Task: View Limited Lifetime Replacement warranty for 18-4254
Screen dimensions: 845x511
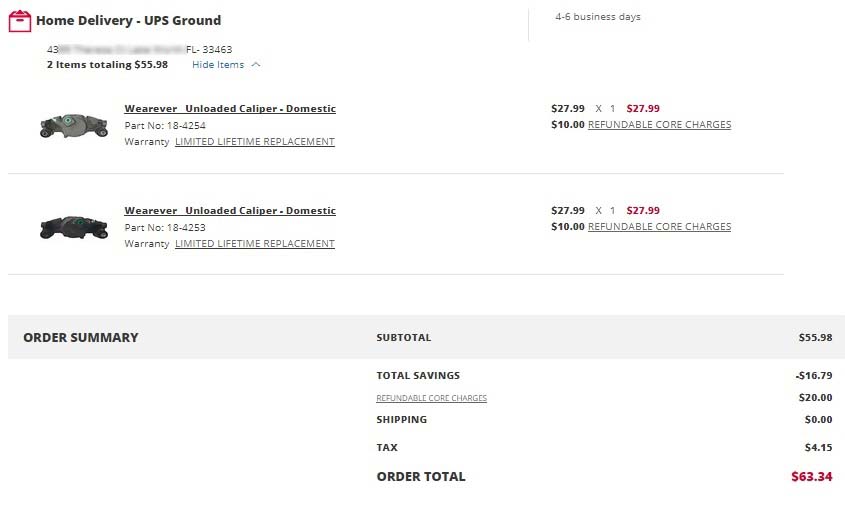Action: tap(255, 142)
